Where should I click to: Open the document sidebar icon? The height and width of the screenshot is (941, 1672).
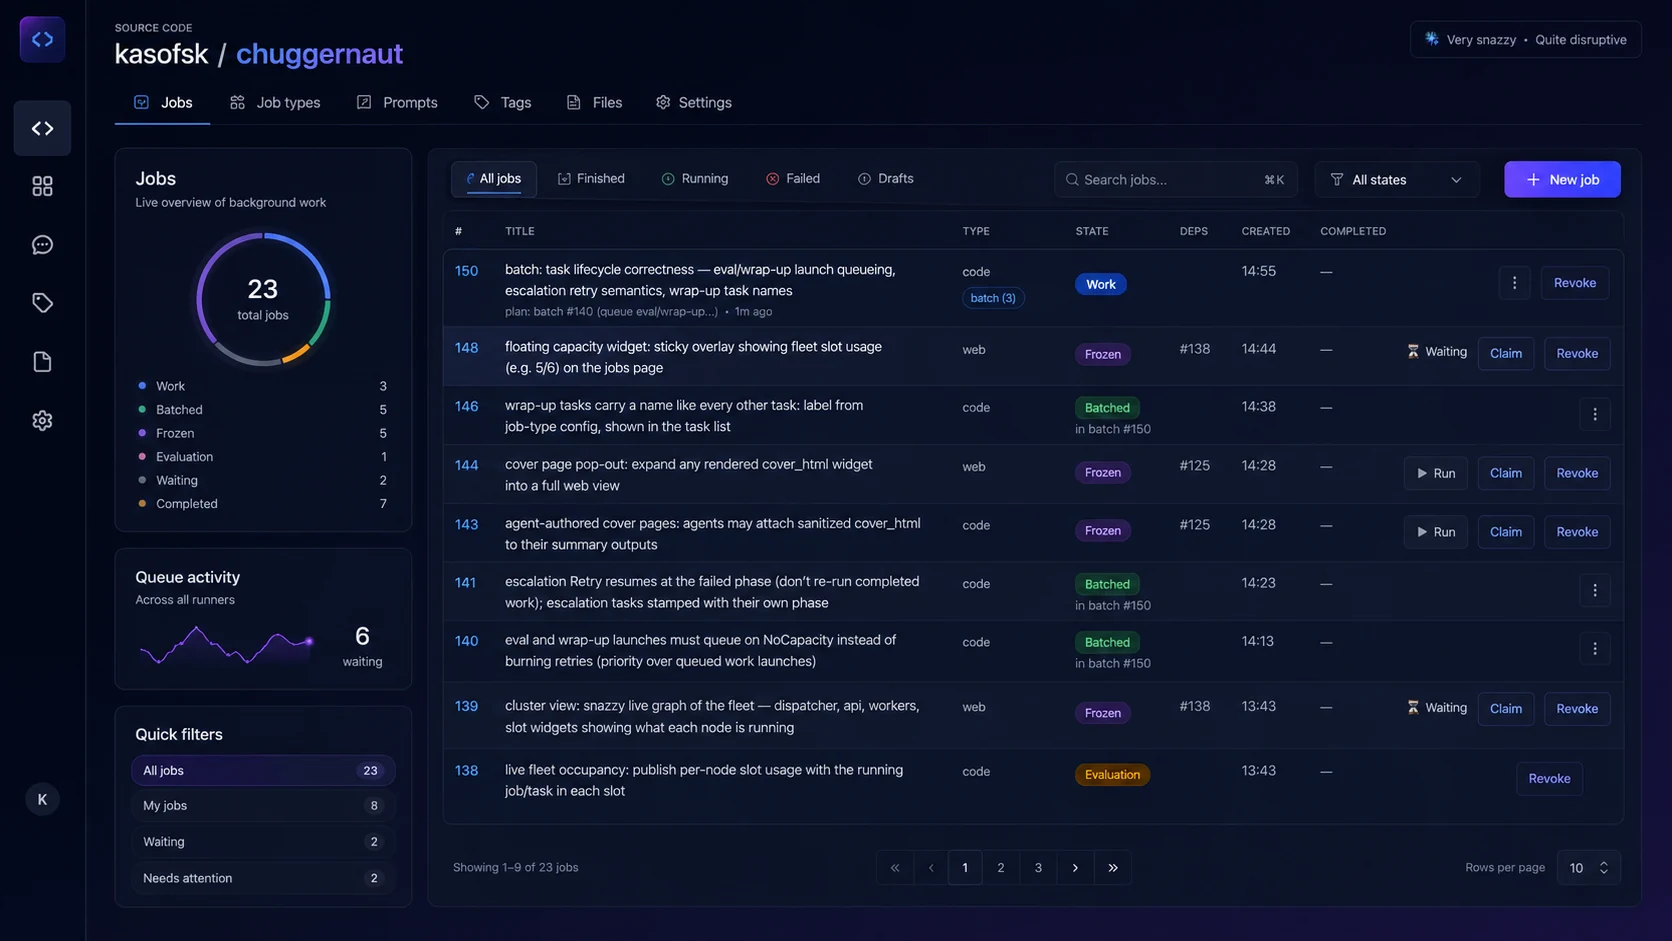coord(42,362)
